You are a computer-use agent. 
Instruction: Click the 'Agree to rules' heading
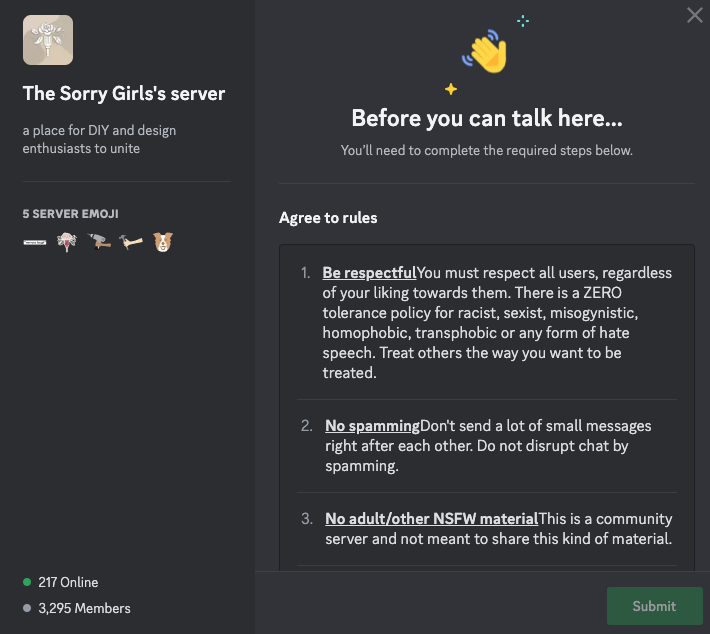click(x=328, y=218)
